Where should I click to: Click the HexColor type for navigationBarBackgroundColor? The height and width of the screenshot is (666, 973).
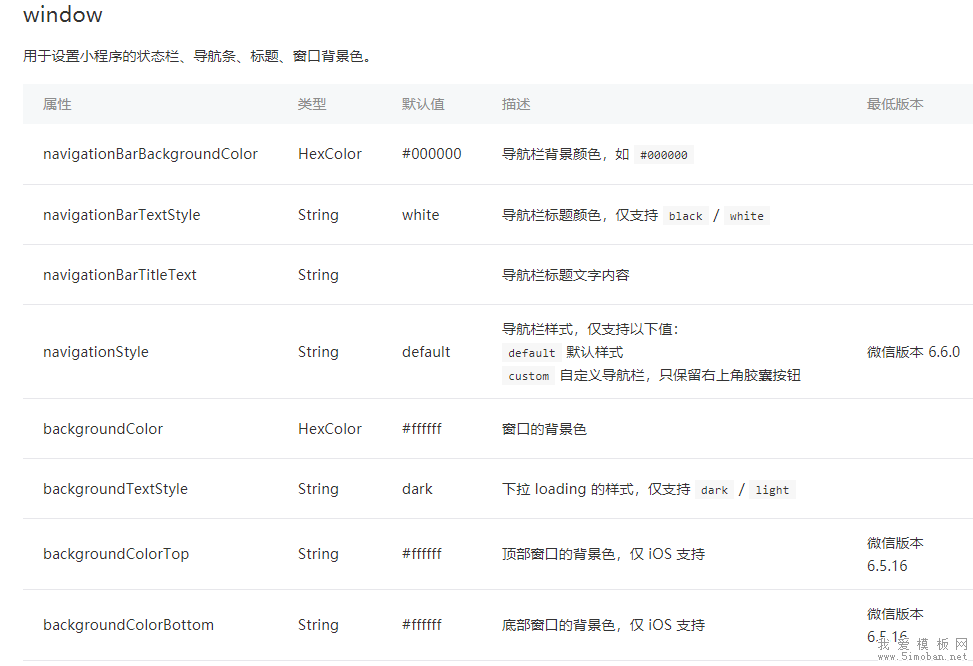tap(330, 154)
